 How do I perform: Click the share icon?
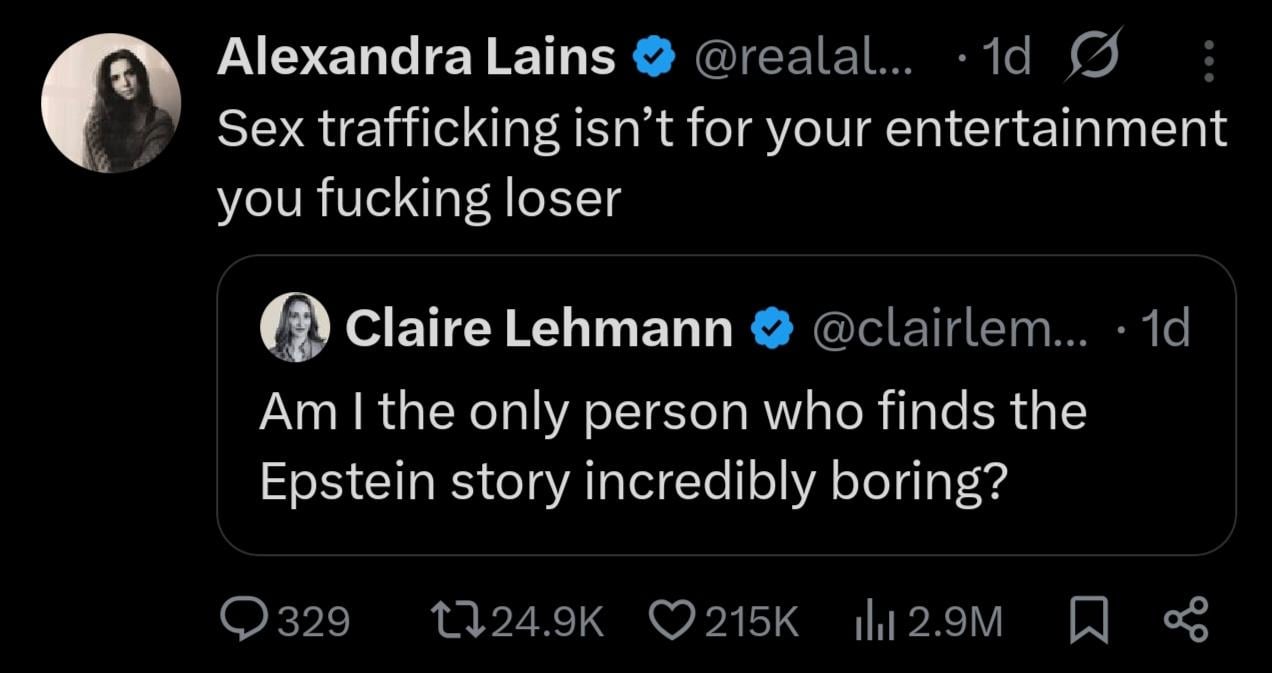click(x=1188, y=620)
